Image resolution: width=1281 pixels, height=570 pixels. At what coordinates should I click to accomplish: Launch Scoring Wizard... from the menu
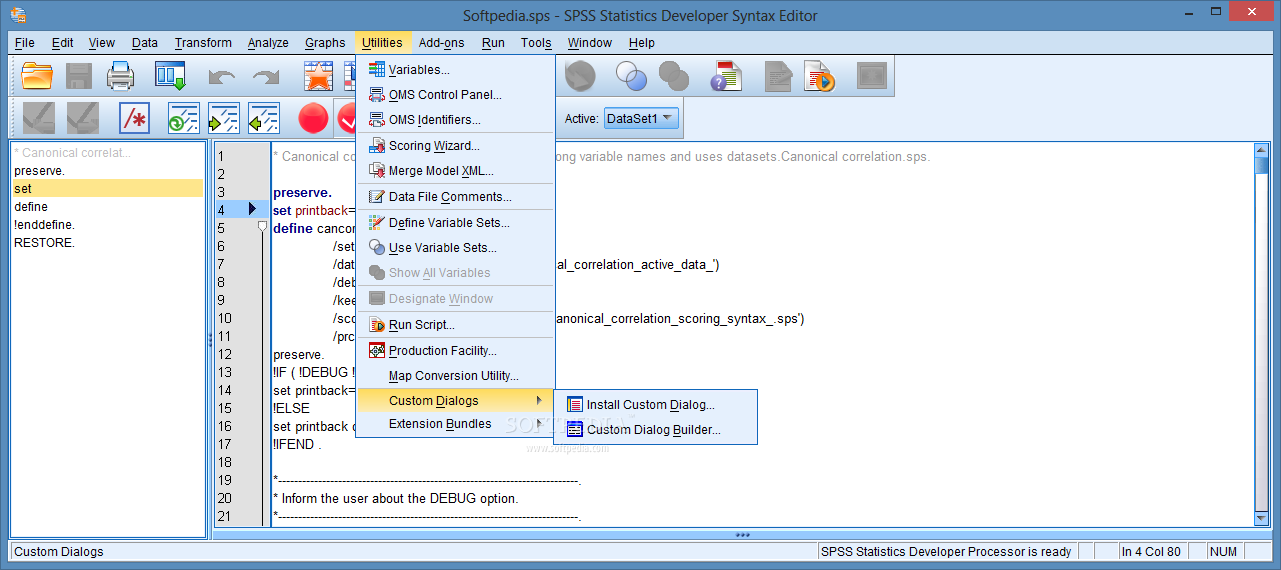click(x=455, y=145)
